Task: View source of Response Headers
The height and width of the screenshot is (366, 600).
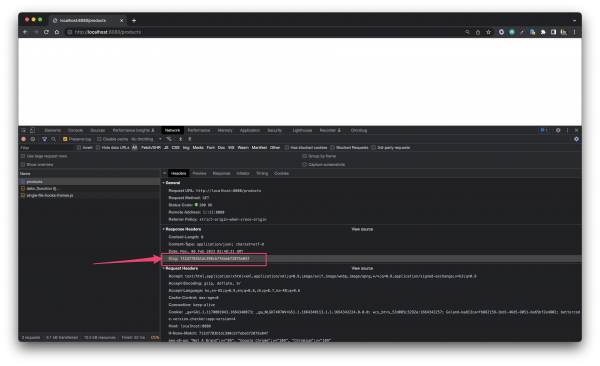Action: tap(362, 229)
